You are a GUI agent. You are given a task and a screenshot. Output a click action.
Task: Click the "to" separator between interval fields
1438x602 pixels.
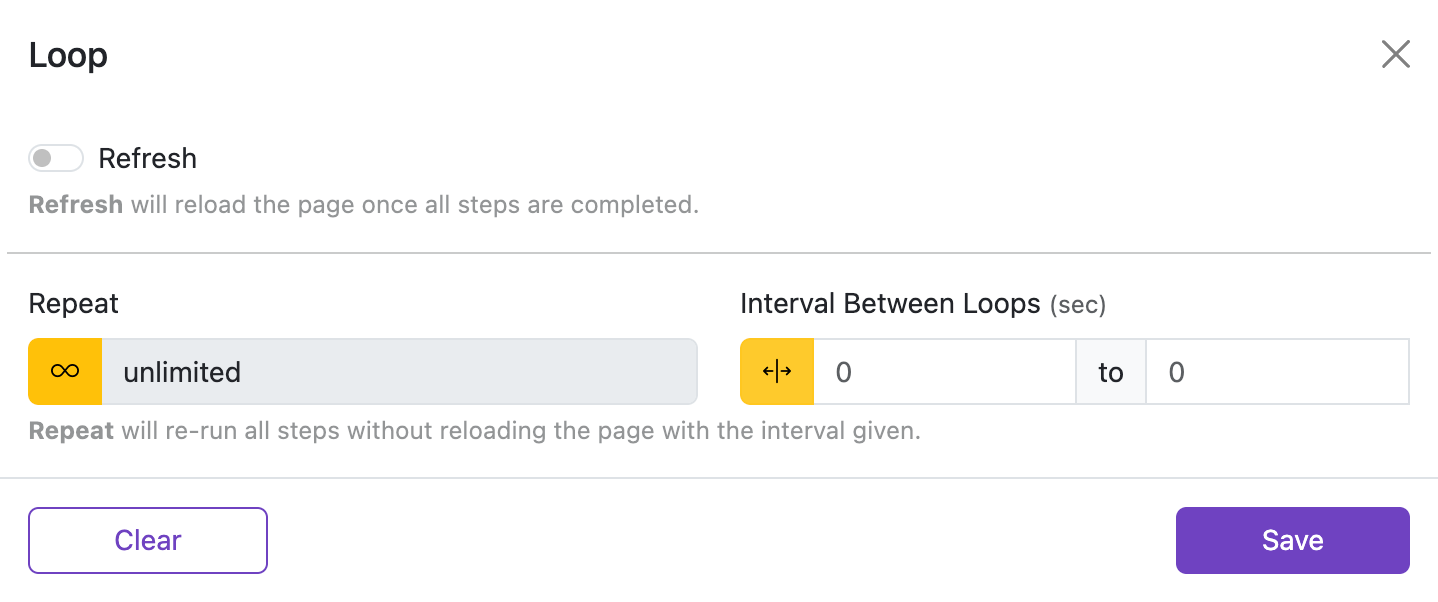tap(1111, 372)
